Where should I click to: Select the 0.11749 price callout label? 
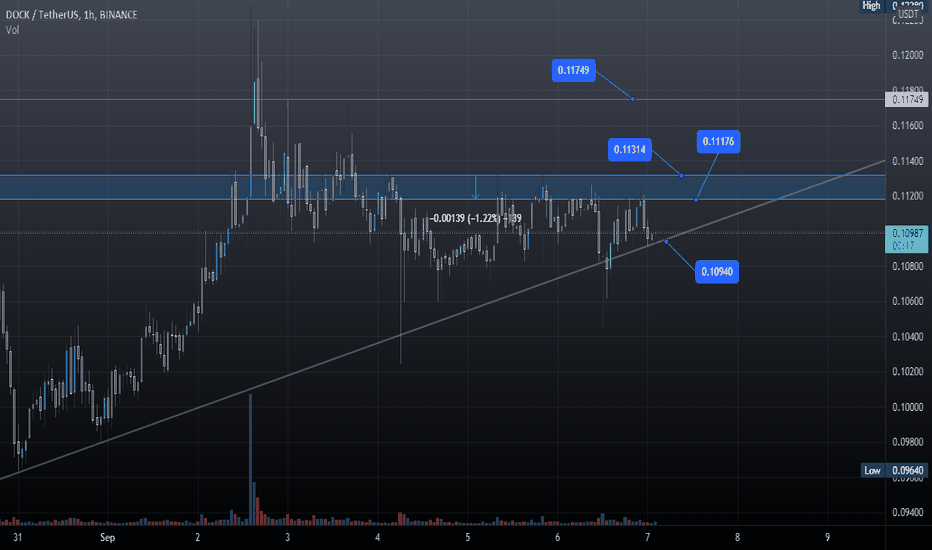click(574, 70)
